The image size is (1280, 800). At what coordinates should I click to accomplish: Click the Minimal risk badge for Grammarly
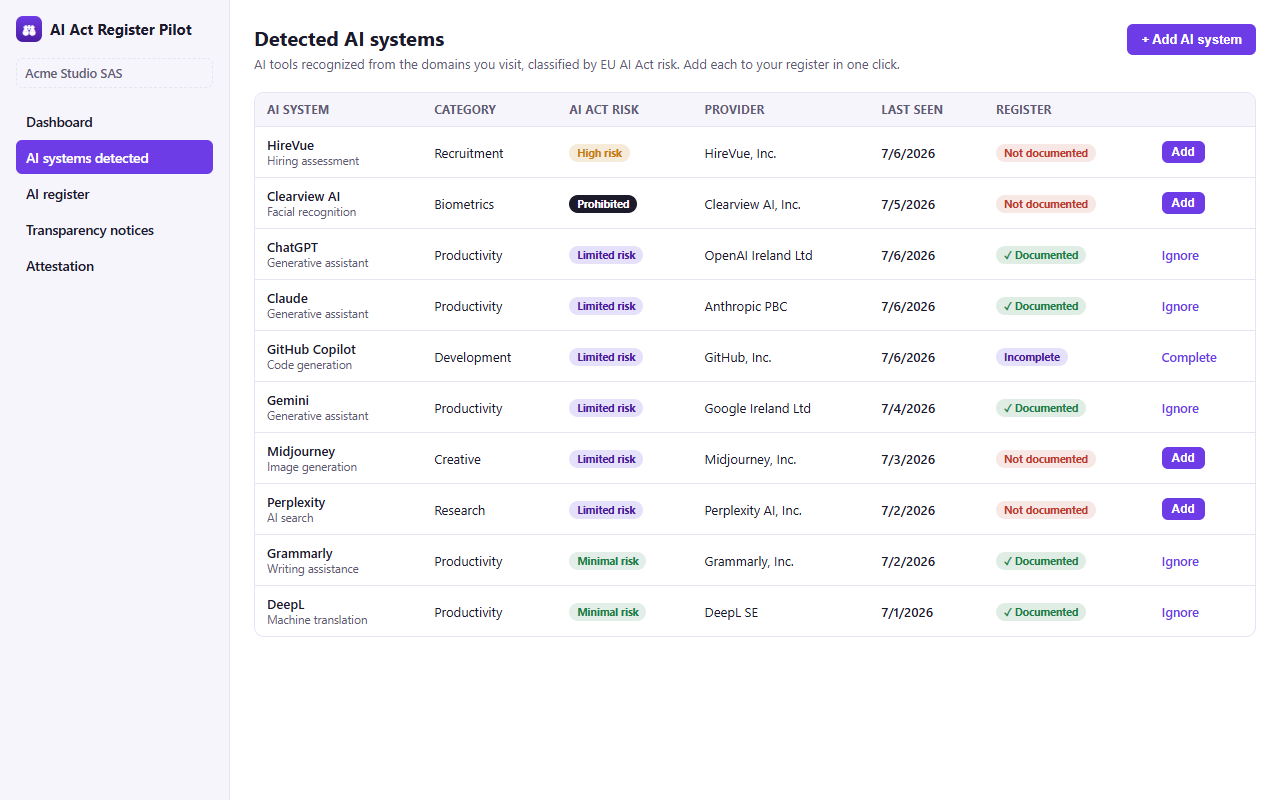click(x=608, y=561)
